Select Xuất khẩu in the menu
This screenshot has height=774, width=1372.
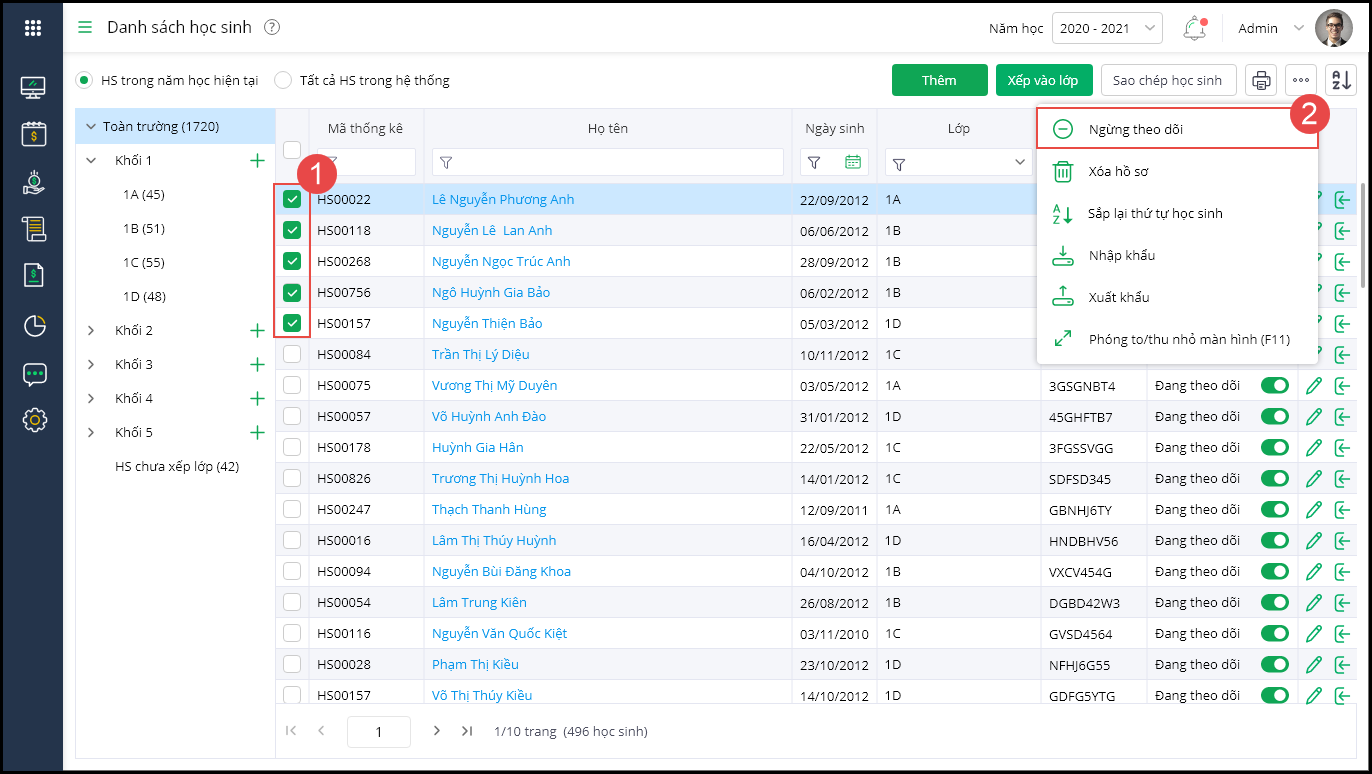[1118, 297]
